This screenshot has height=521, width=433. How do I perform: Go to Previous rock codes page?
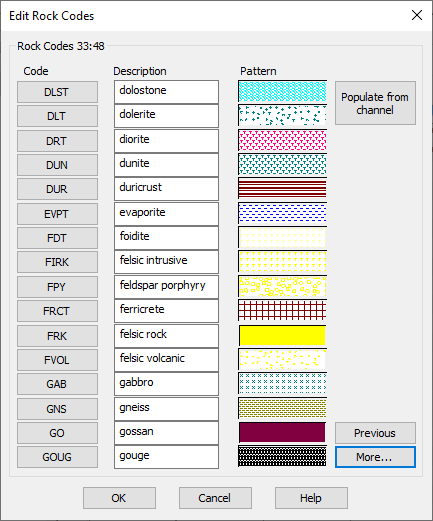pos(375,433)
